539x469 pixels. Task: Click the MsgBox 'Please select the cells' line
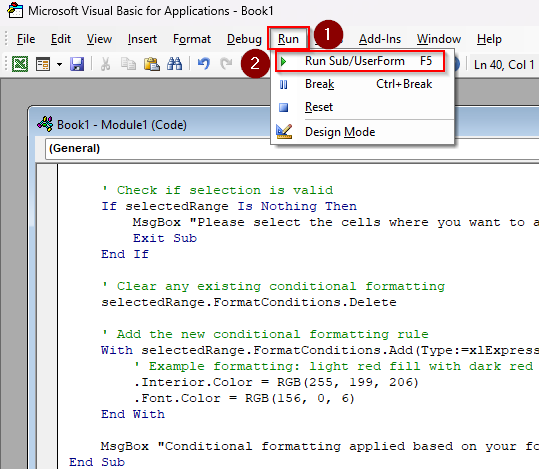coord(336,222)
